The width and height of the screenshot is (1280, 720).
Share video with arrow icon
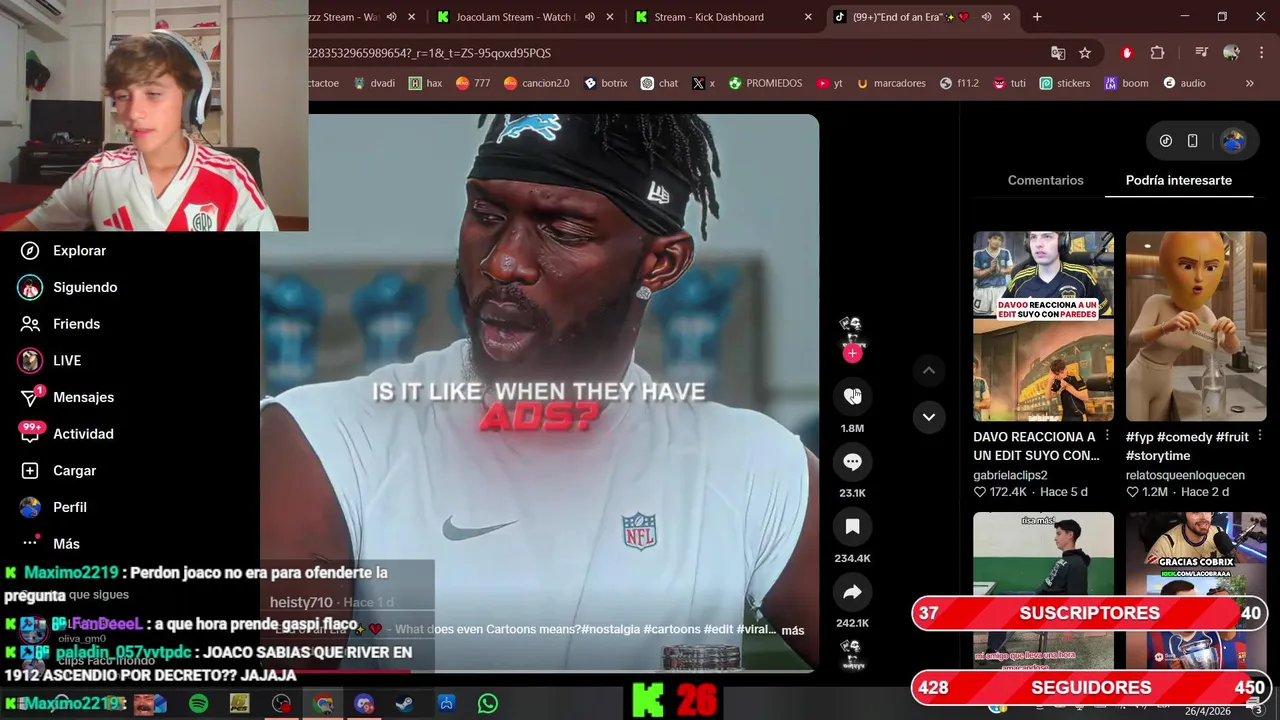(852, 592)
